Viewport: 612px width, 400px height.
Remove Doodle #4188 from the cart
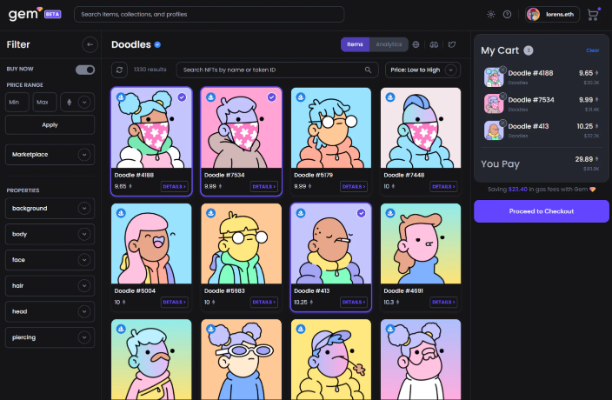[x=503, y=70]
